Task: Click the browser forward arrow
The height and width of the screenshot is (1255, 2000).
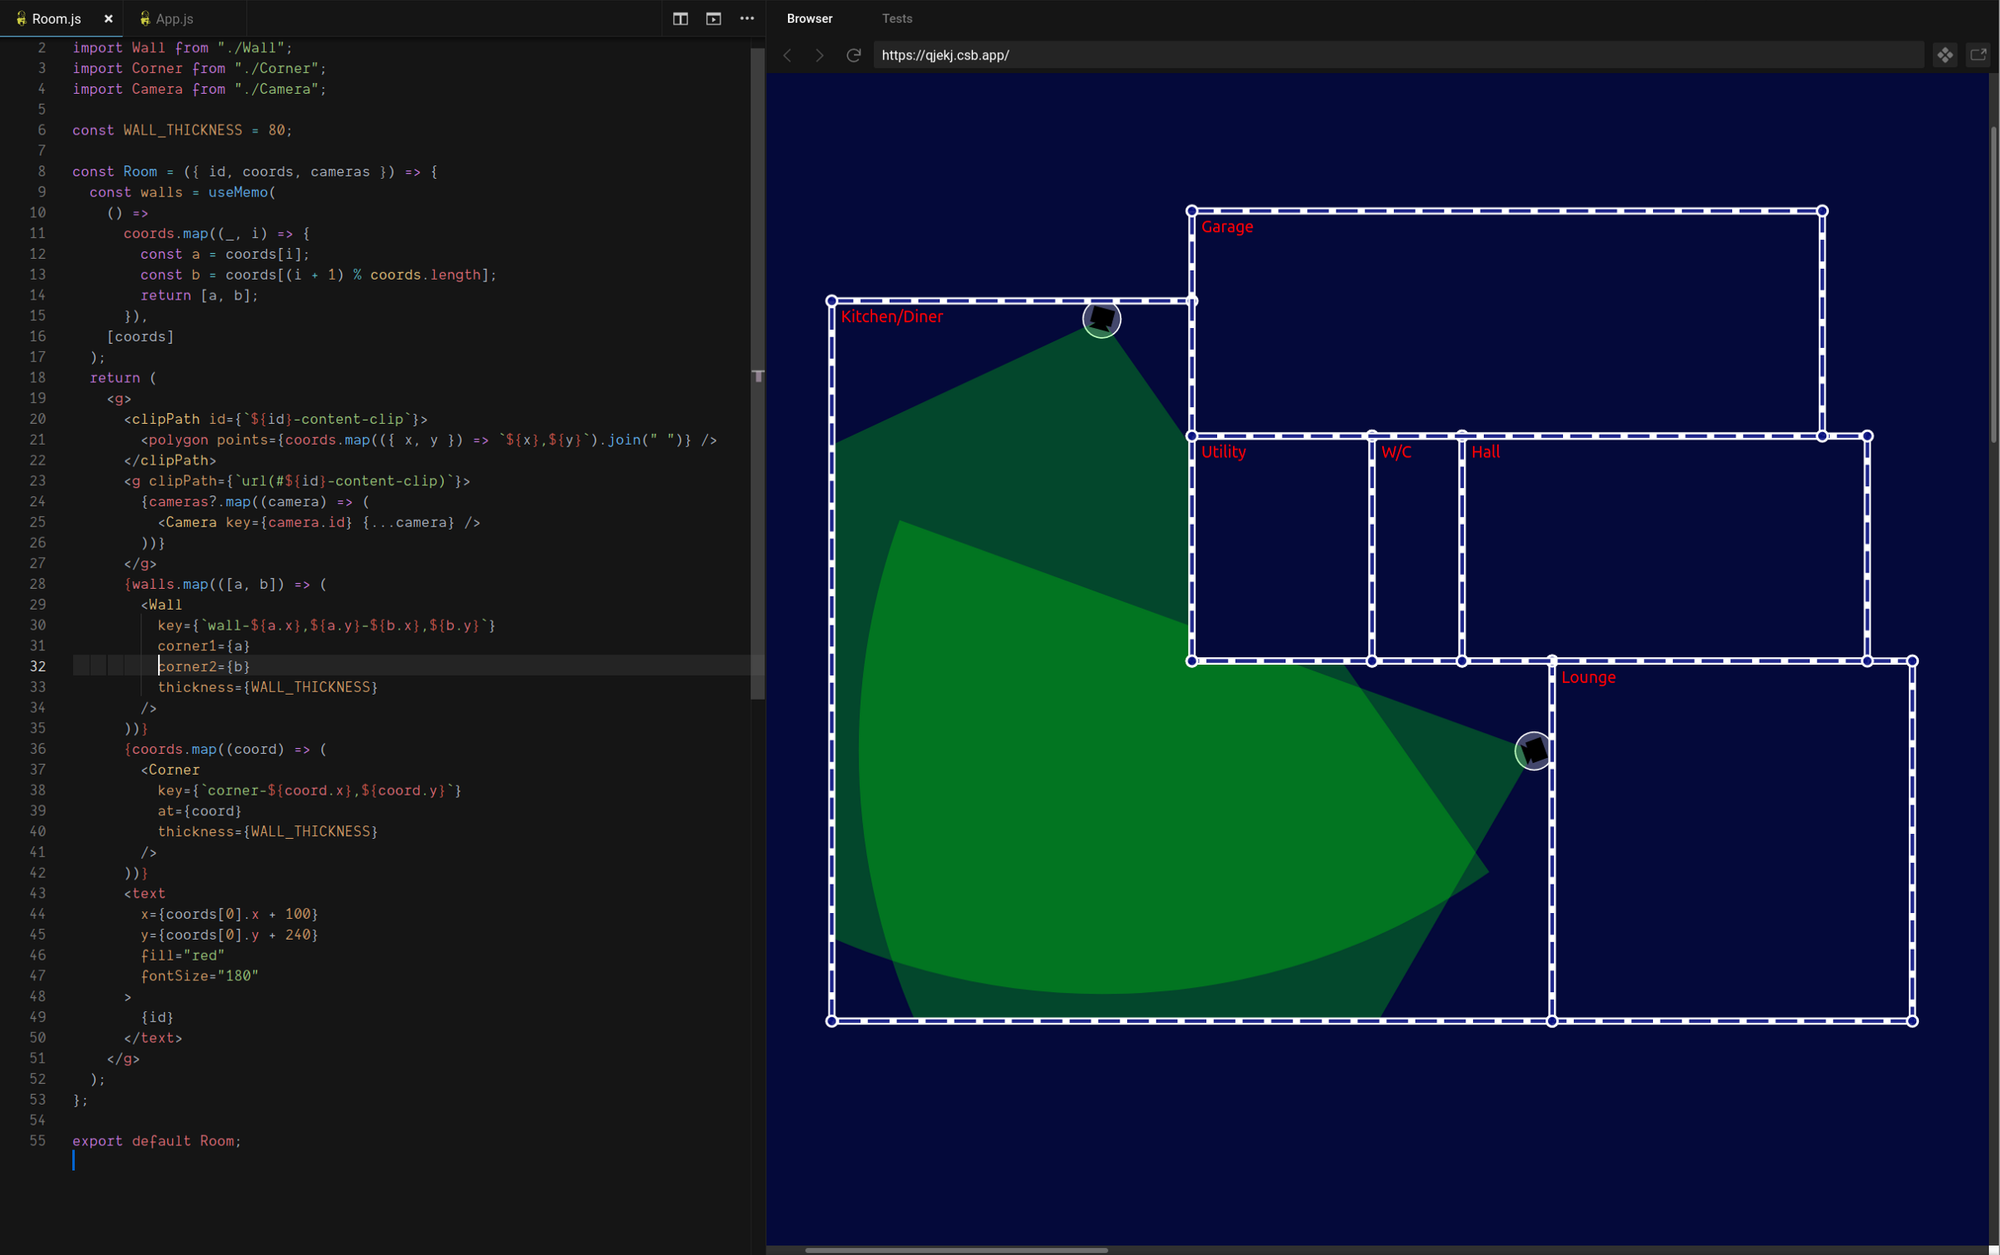Action: (820, 55)
